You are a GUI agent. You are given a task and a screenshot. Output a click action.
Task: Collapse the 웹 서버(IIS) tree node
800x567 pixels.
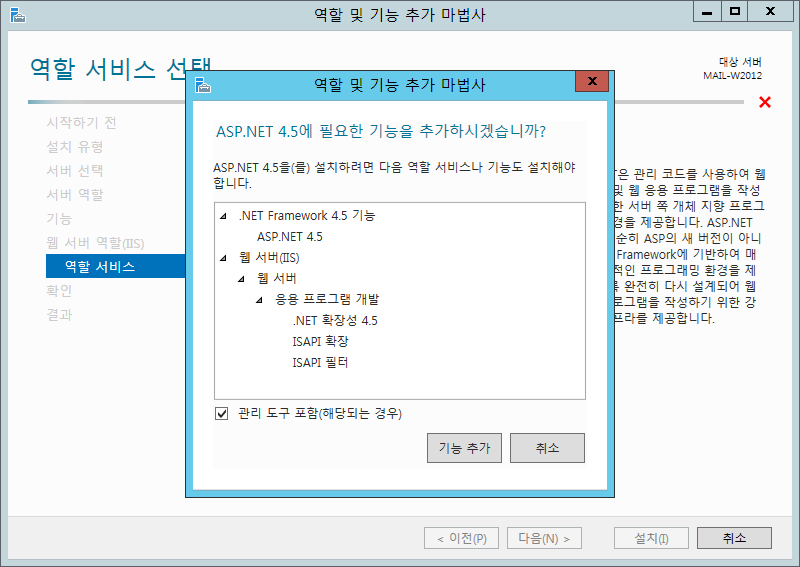point(223,258)
